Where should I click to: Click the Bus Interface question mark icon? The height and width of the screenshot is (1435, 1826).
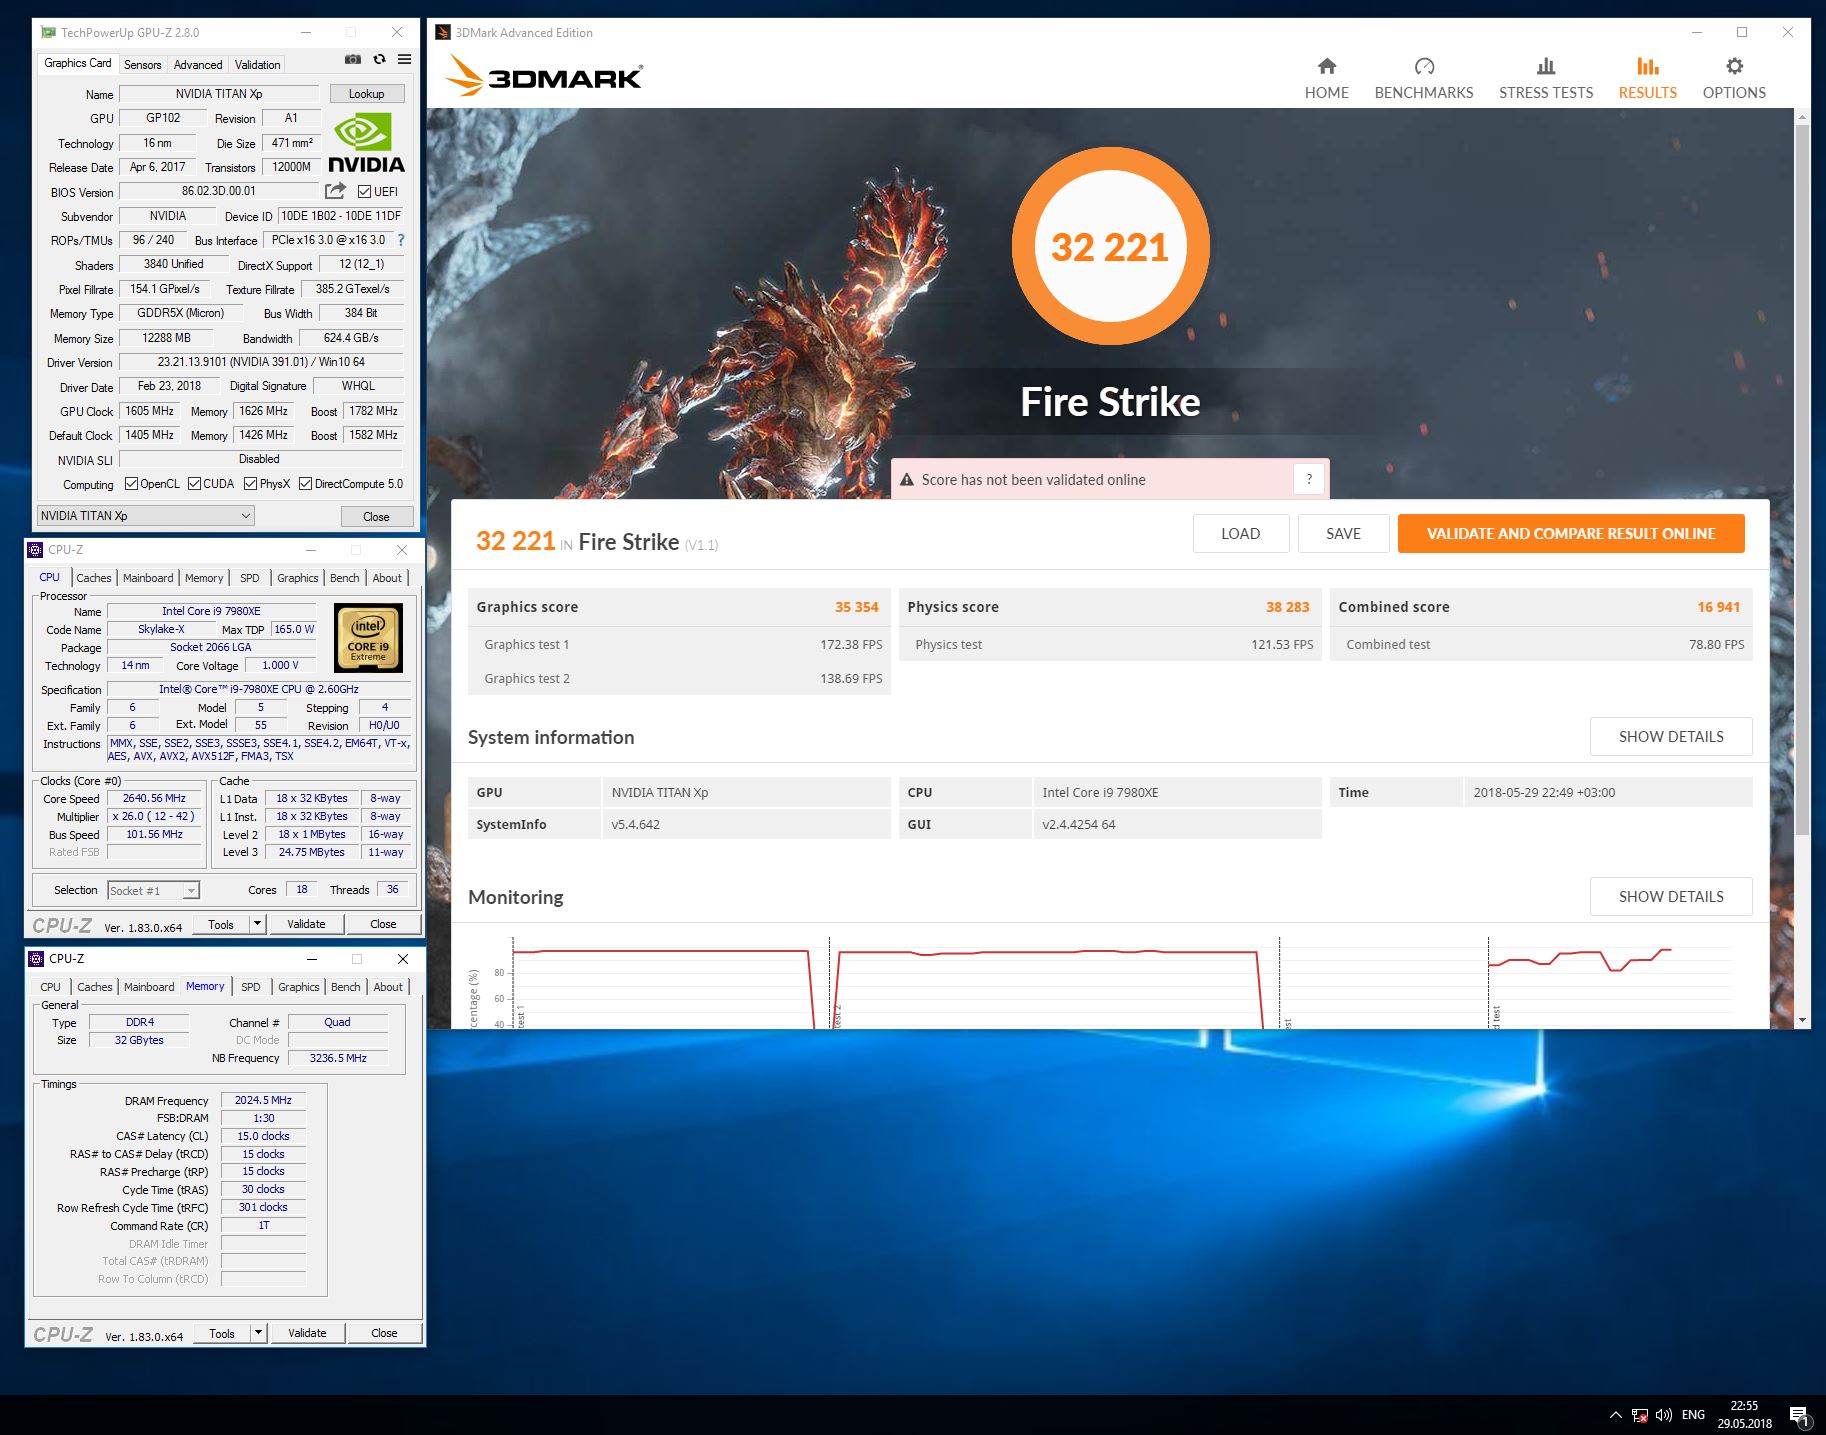(x=401, y=240)
